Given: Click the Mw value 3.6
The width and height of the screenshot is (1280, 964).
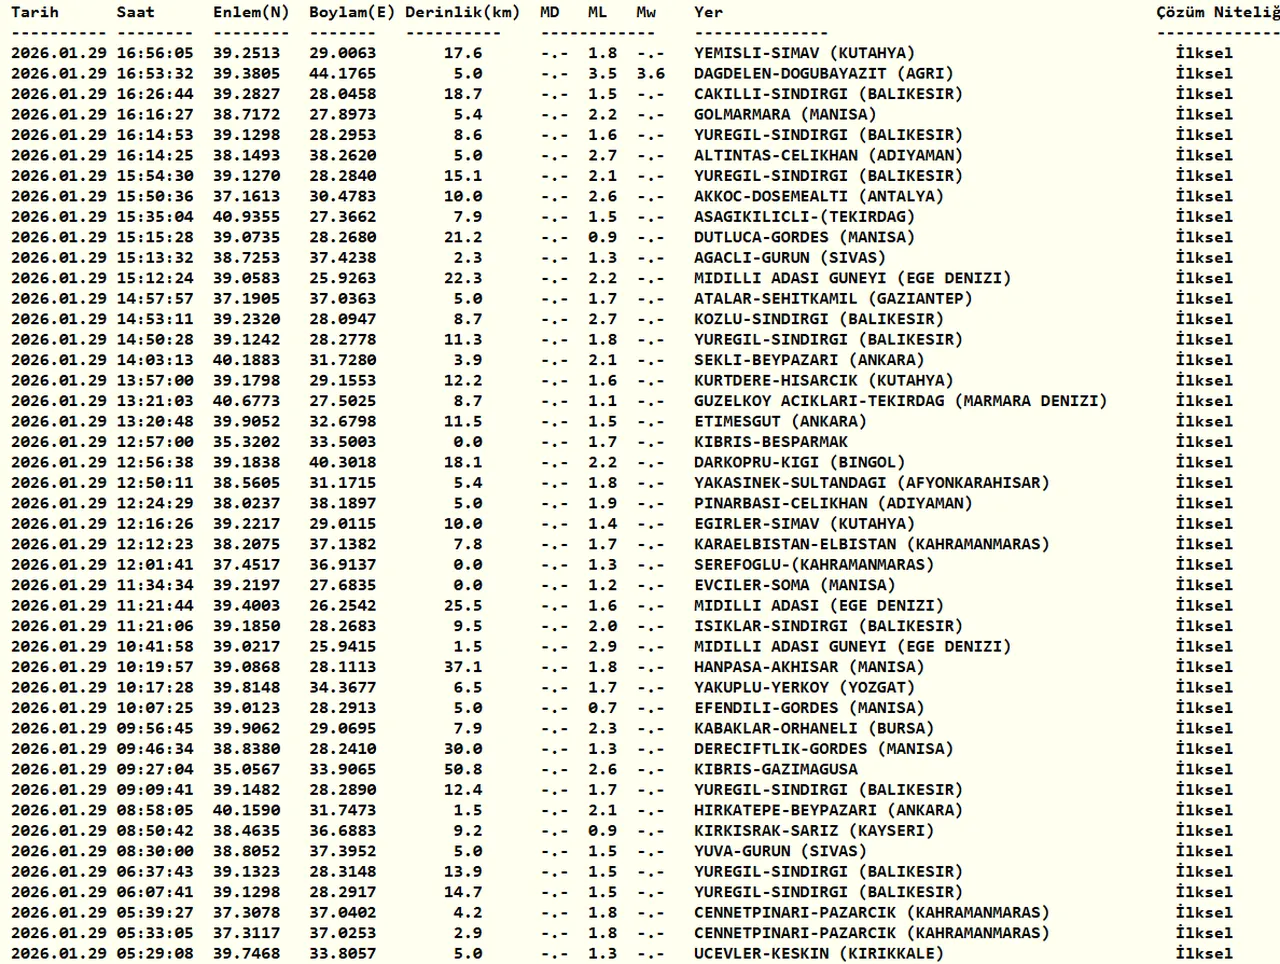Looking at the screenshot, I should pyautogui.click(x=650, y=73).
